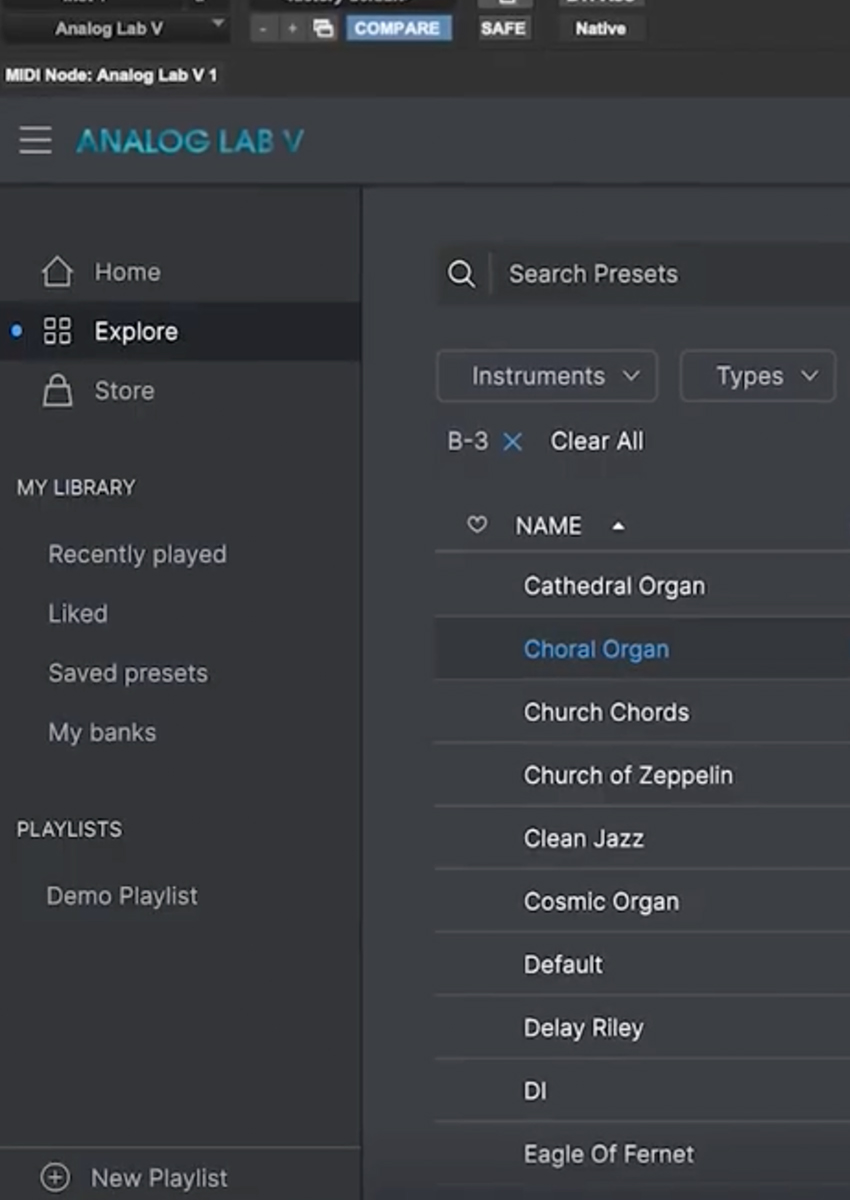Go to previous preset with minus button
Image resolution: width=850 pixels, height=1200 pixels.
(x=262, y=29)
